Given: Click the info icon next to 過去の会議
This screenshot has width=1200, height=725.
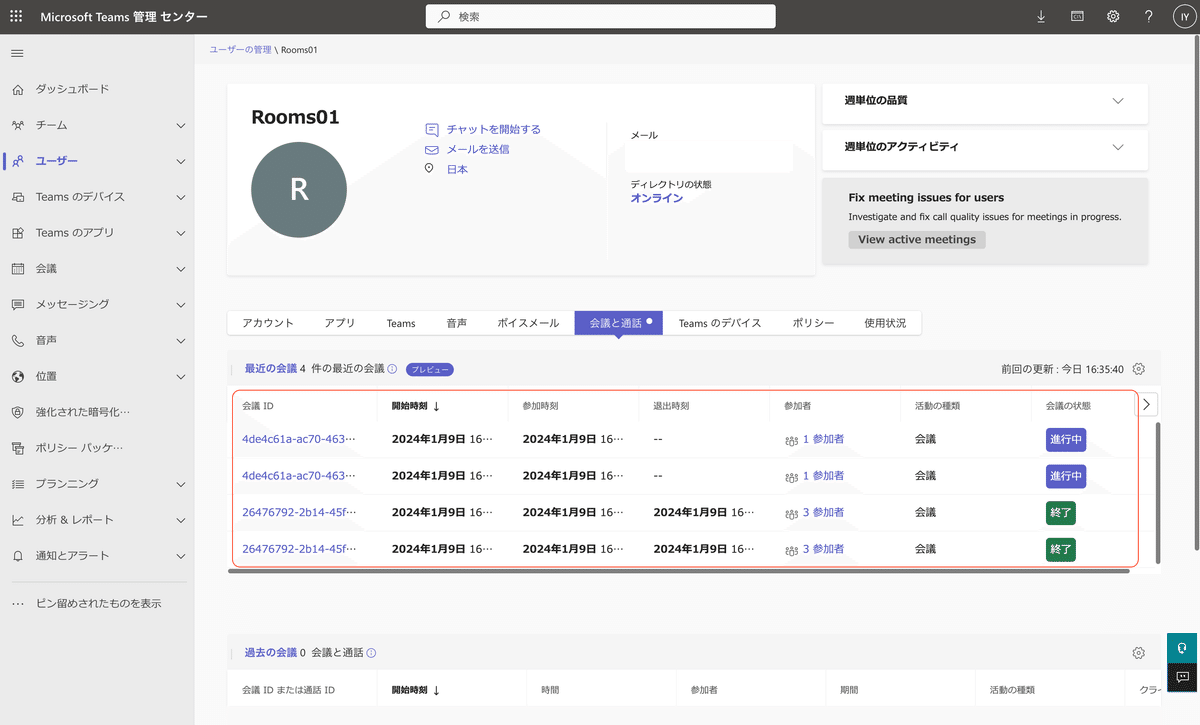Looking at the screenshot, I should tap(371, 653).
